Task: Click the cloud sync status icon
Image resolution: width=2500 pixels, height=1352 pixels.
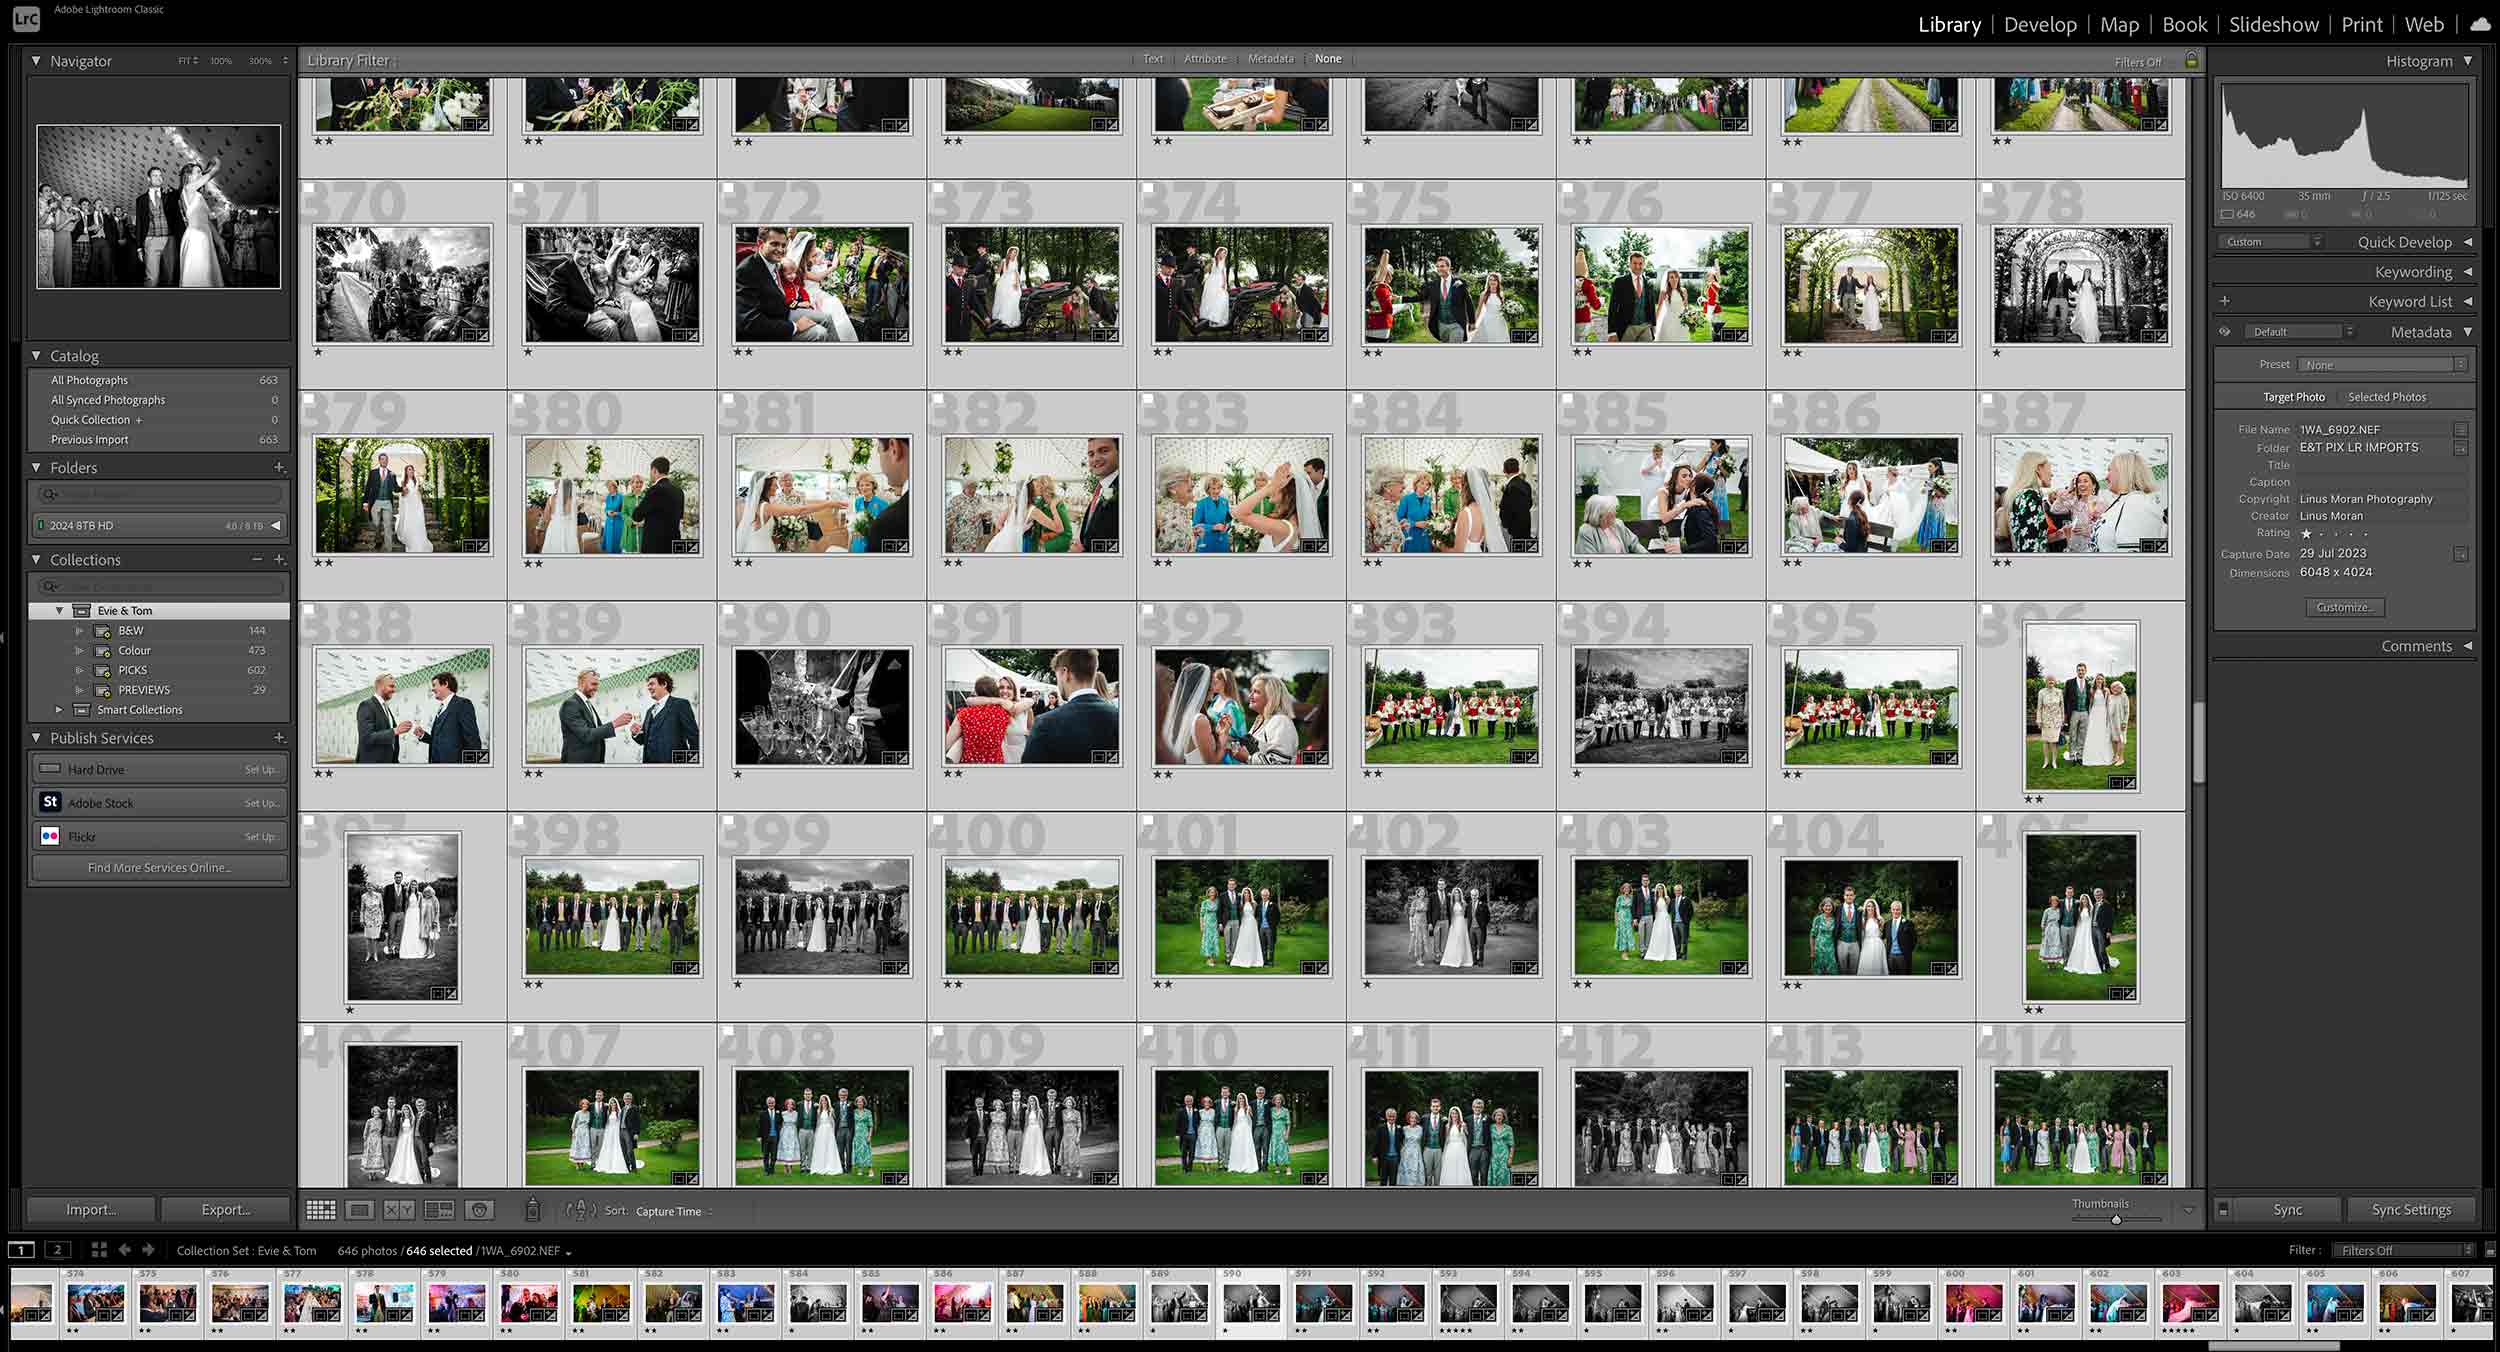Action: coord(2481,24)
